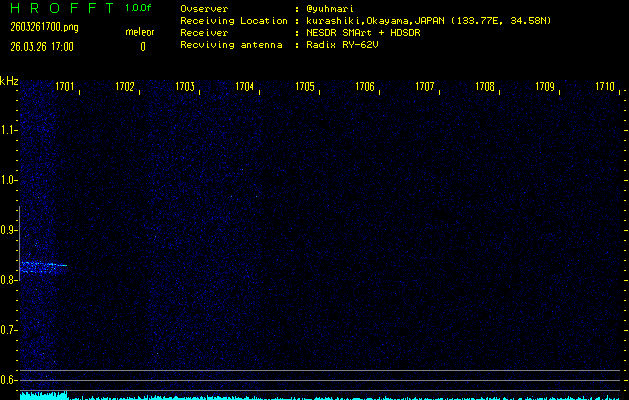Click the 0.9 kHz axis label
Screen dimensions: 629x400
coord(8,230)
